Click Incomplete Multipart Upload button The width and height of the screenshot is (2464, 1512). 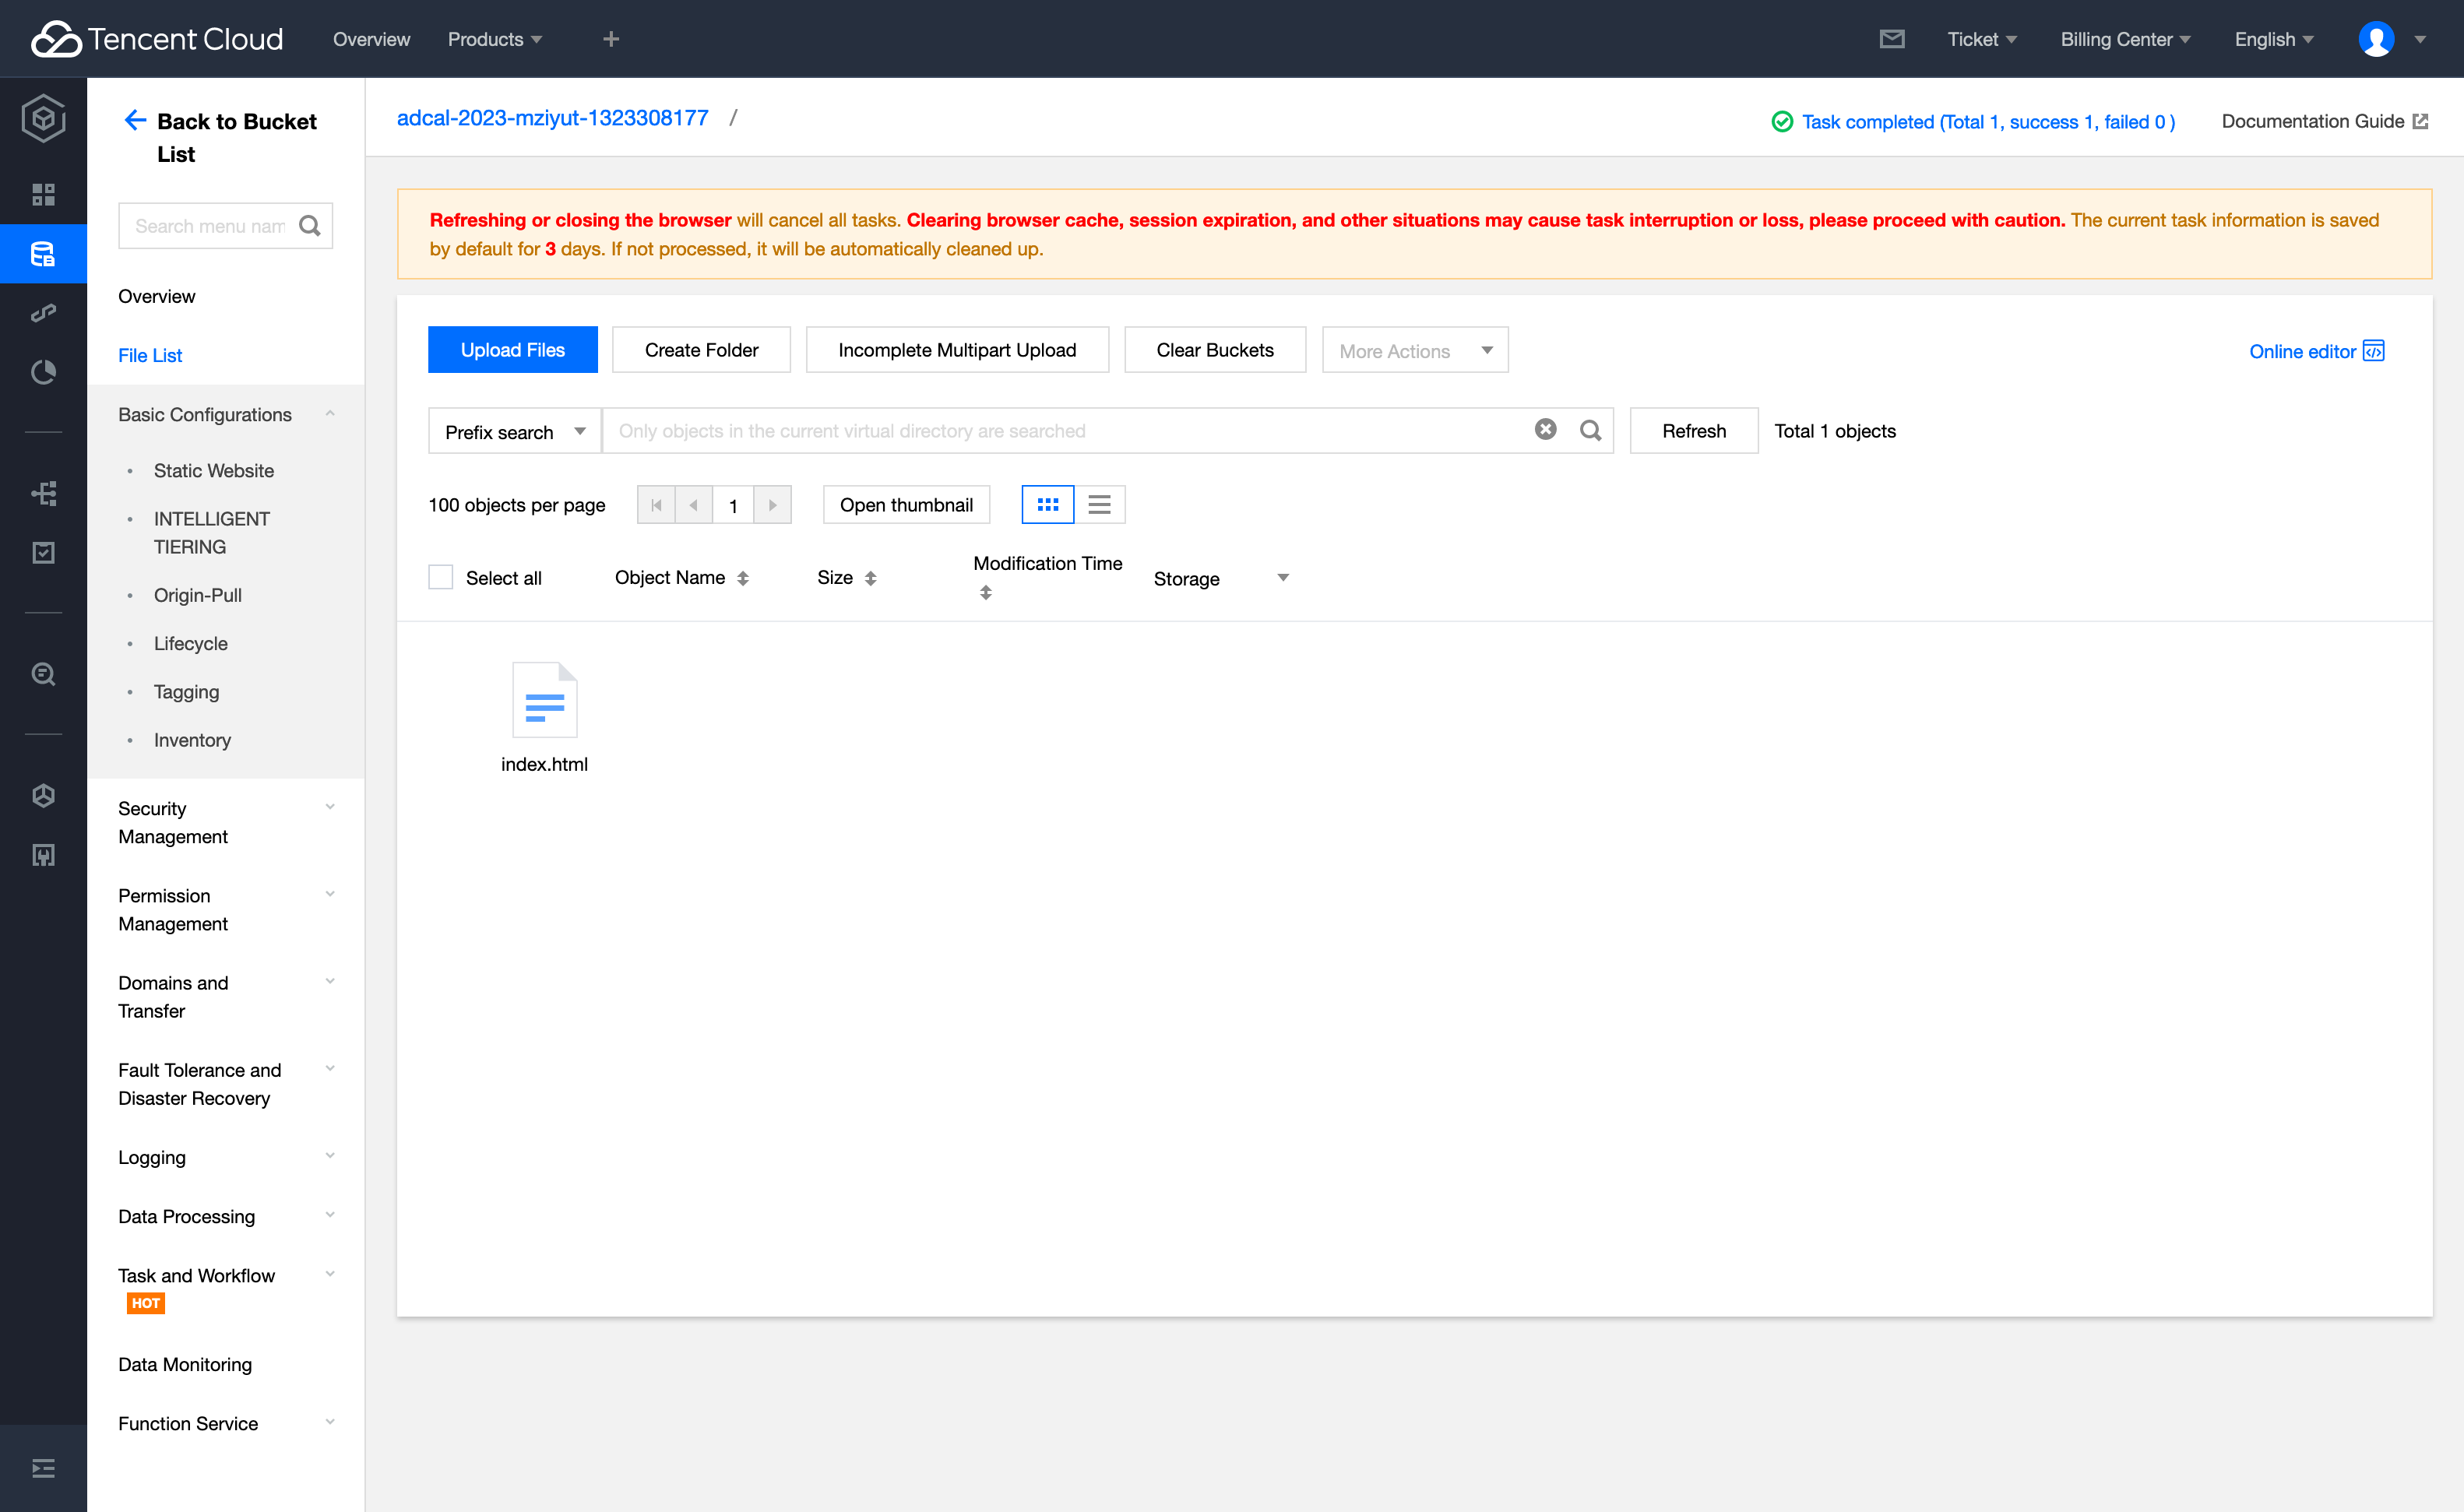click(957, 350)
